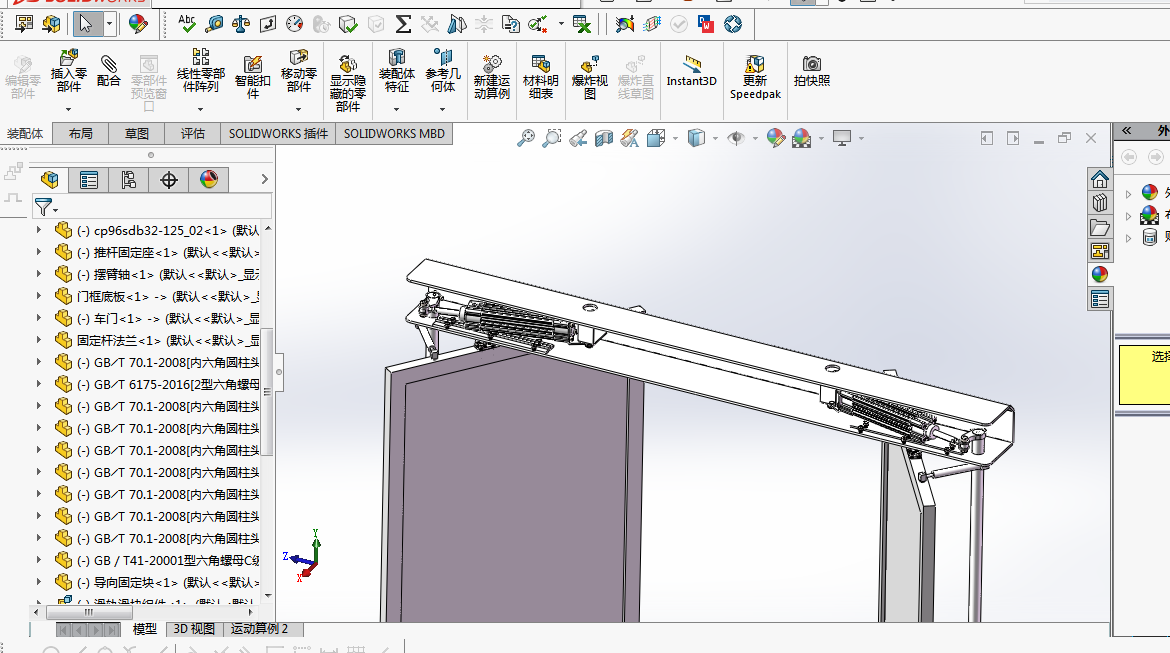Select 车门<1> in the feature tree

pyautogui.click(x=168, y=319)
